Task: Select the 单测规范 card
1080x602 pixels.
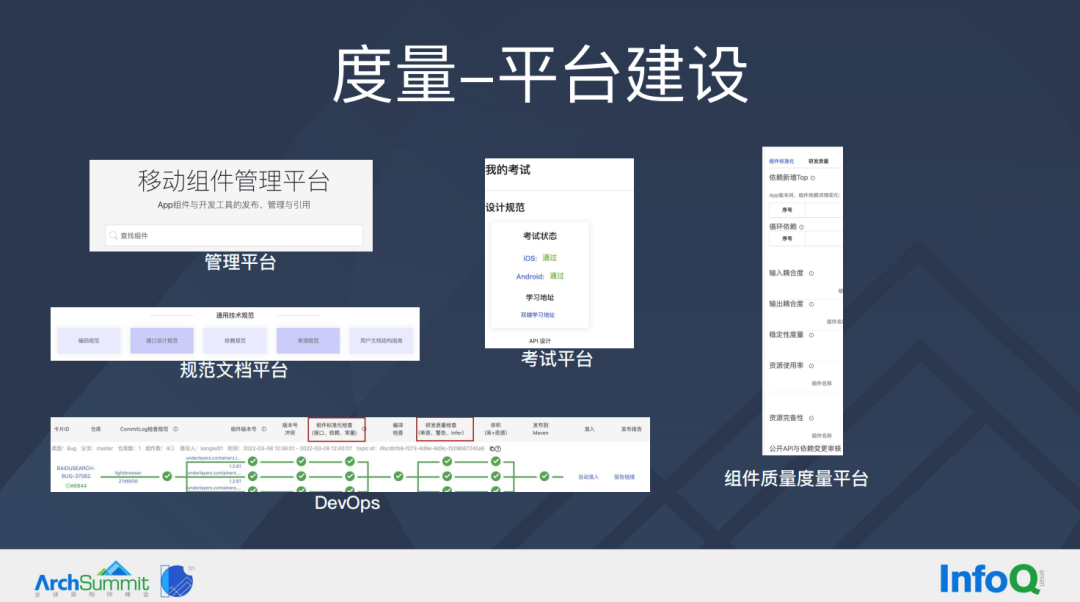Action: click(x=308, y=341)
